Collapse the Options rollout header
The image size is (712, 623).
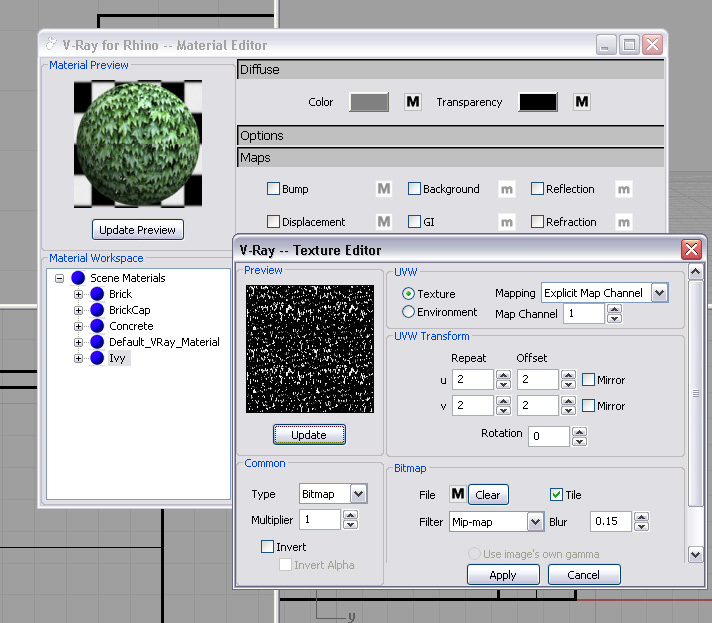450,136
